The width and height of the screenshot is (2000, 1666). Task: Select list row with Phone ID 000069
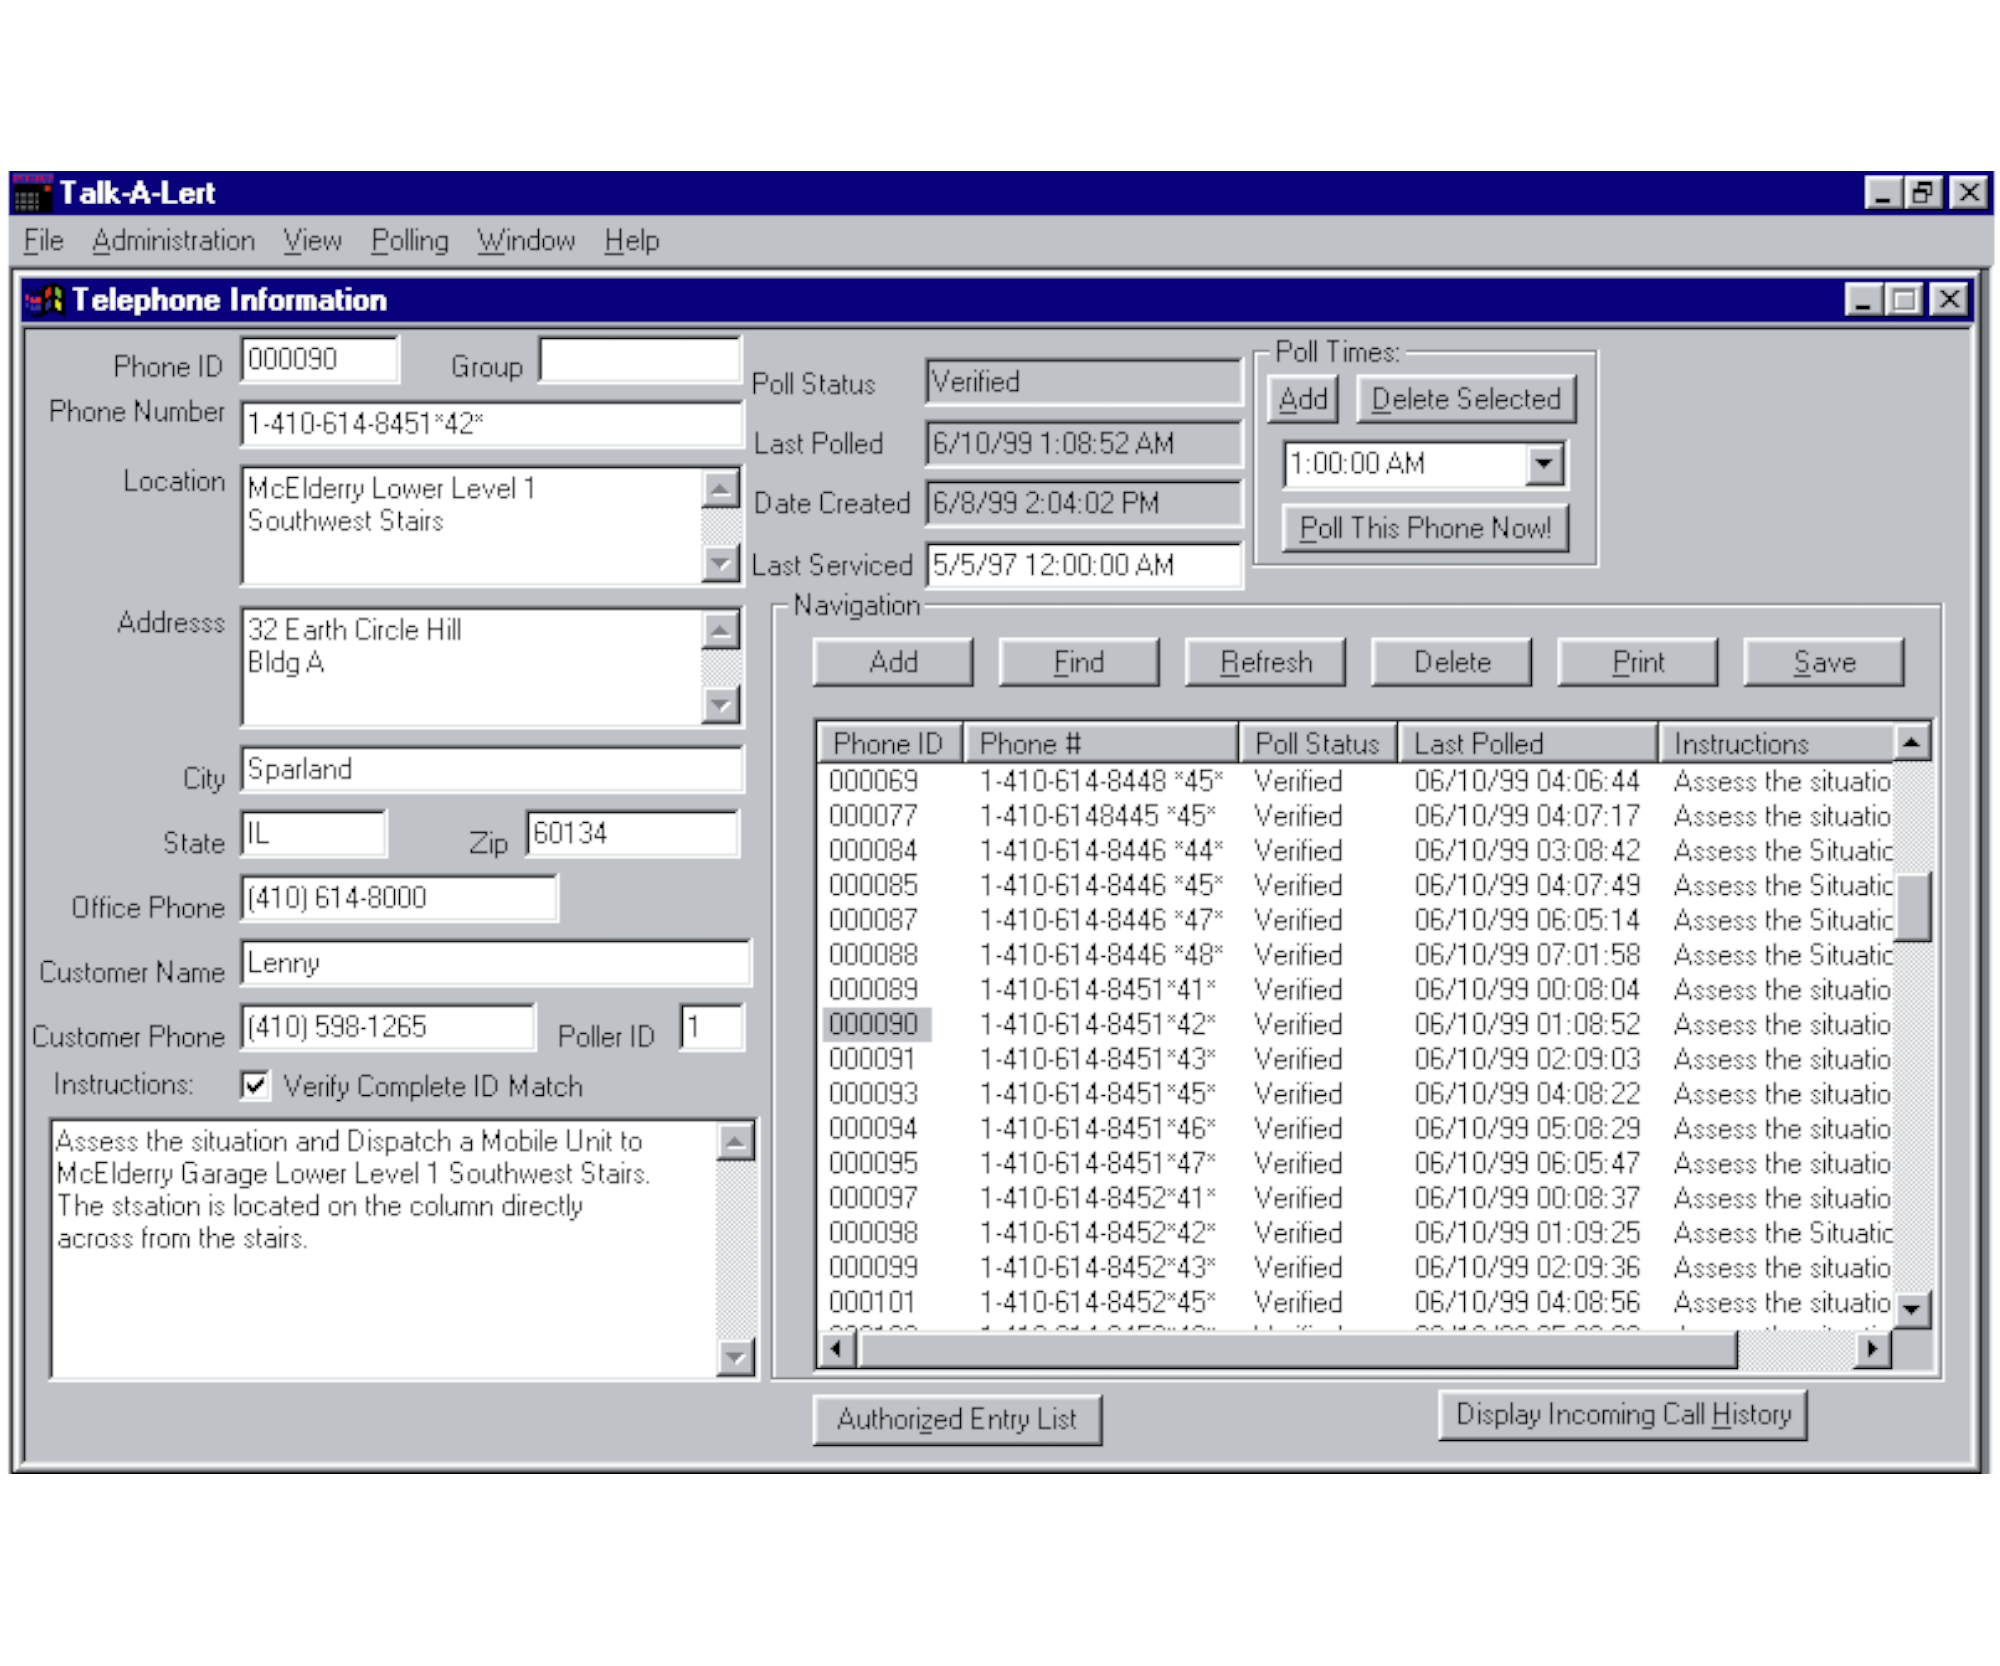(x=1358, y=781)
